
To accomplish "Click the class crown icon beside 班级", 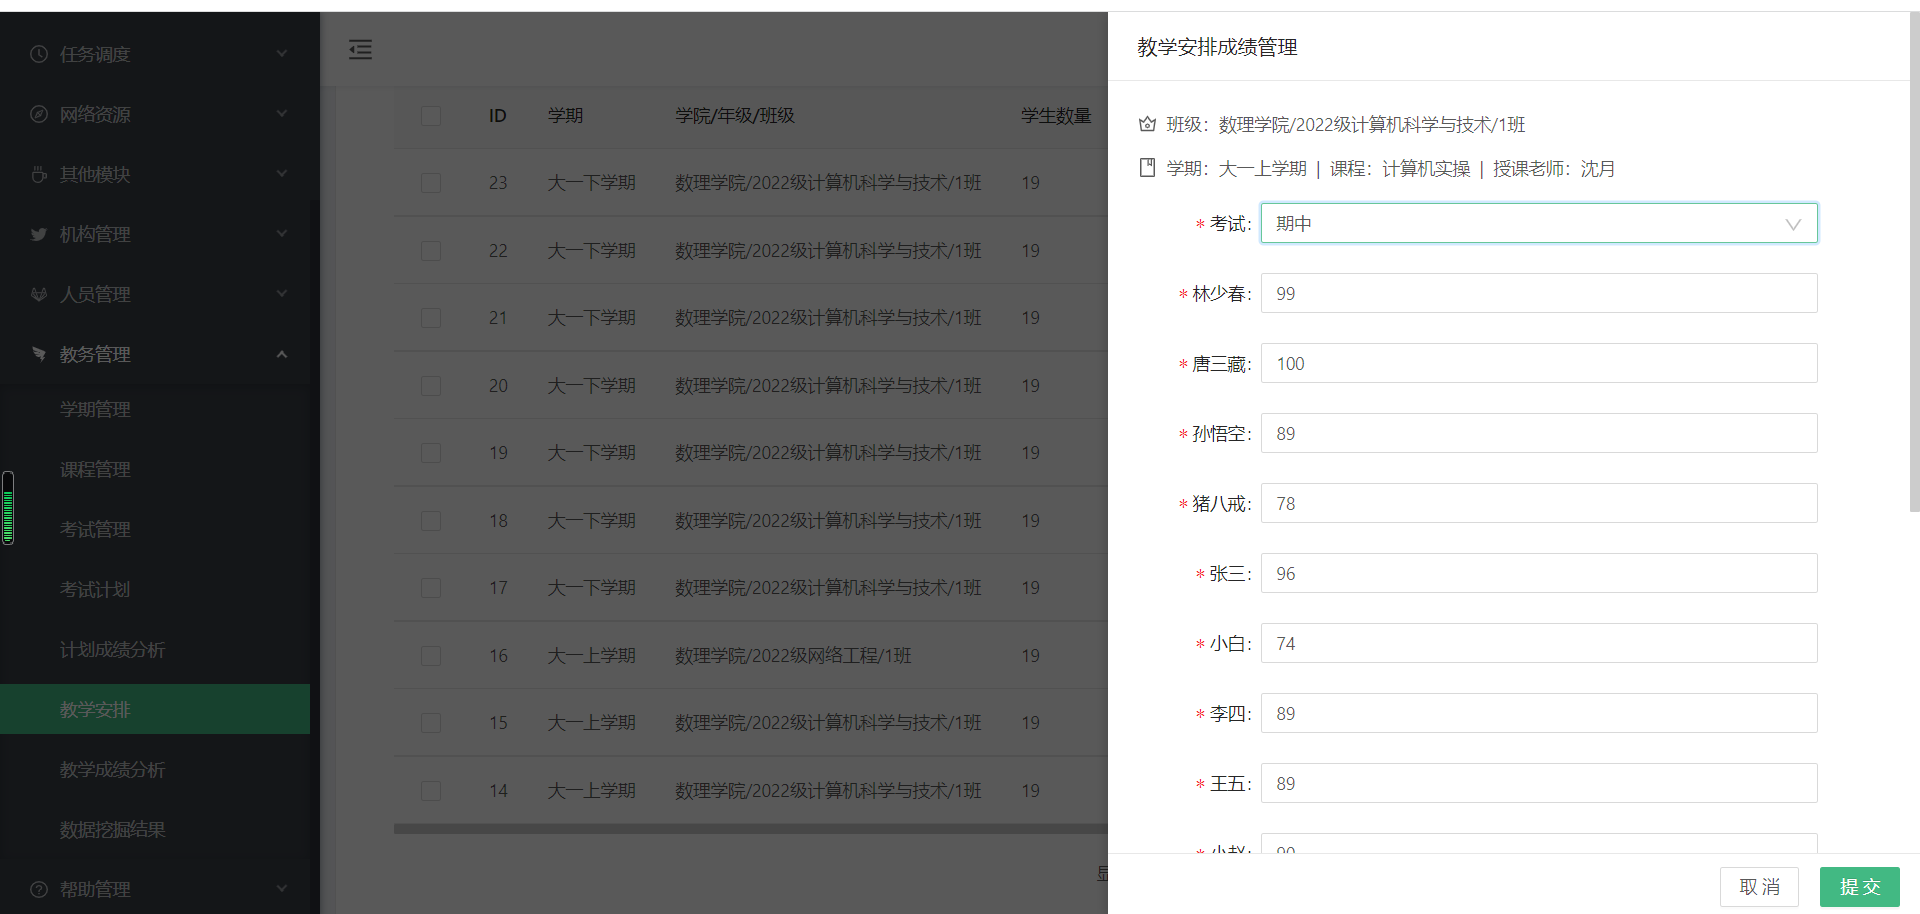I will pyautogui.click(x=1147, y=124).
